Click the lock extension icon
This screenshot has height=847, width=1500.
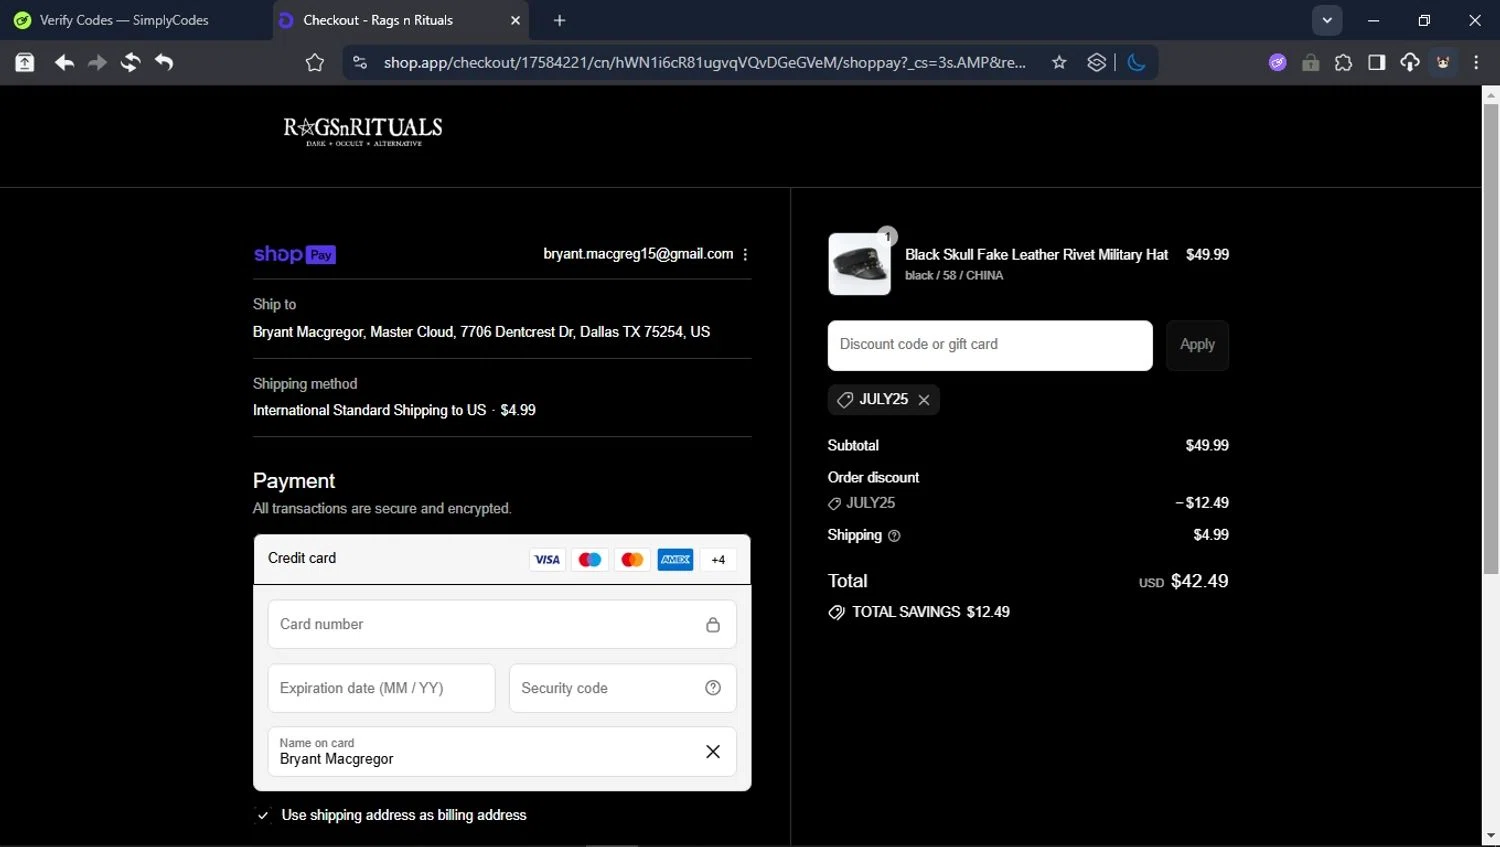pos(1310,62)
